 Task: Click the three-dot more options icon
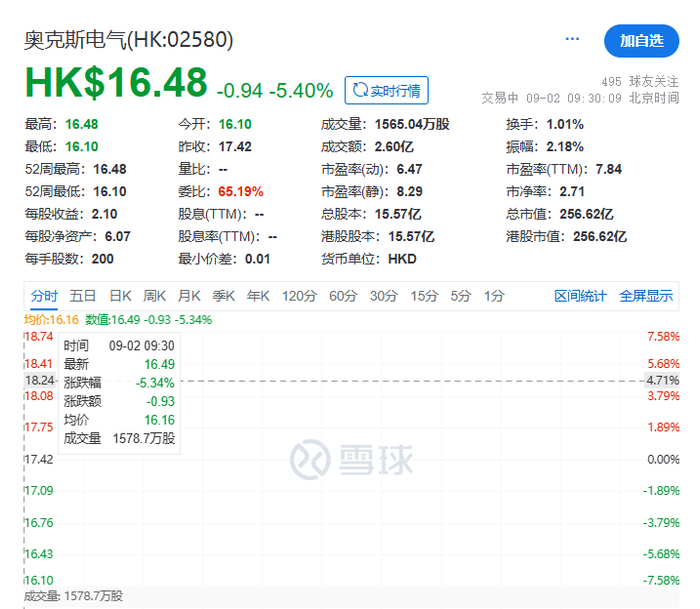(x=572, y=39)
